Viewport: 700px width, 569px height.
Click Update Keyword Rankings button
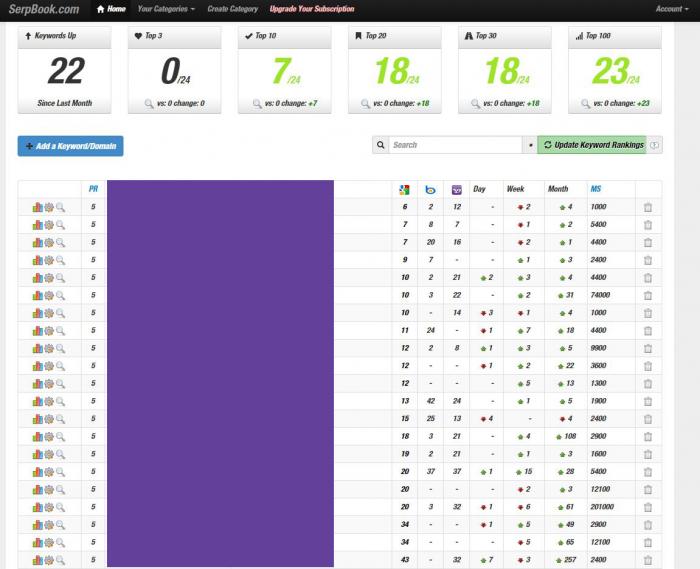click(592, 145)
